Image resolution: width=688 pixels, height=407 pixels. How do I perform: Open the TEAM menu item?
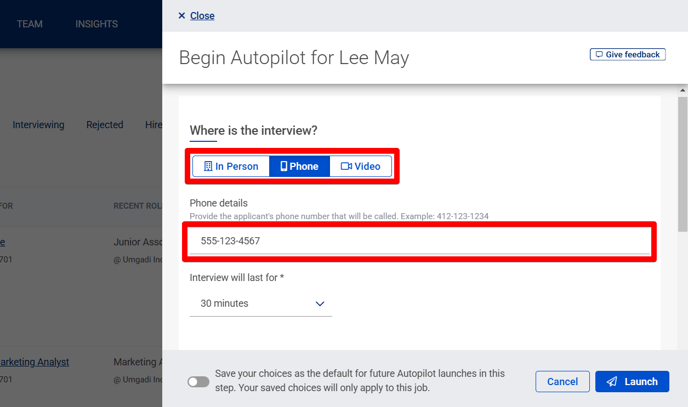pyautogui.click(x=30, y=24)
